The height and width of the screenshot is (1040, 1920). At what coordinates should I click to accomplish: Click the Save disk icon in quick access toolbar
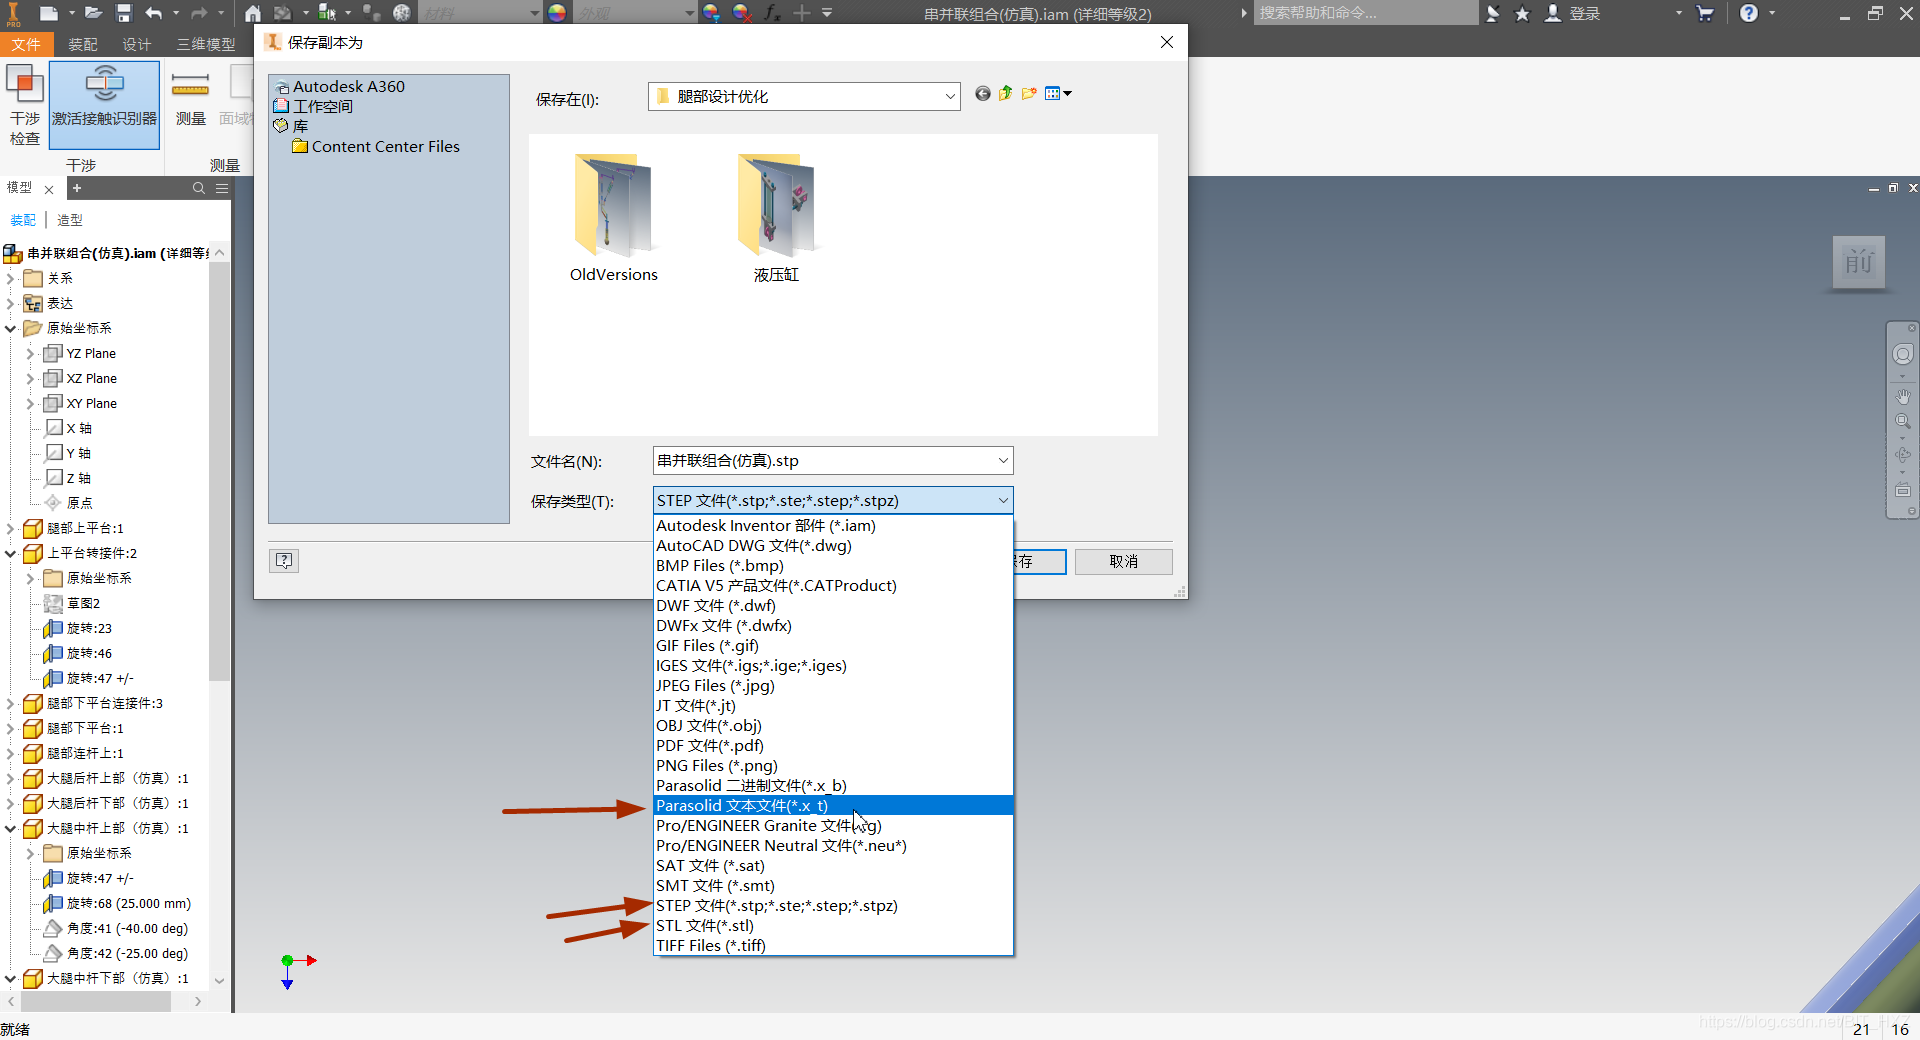(123, 13)
